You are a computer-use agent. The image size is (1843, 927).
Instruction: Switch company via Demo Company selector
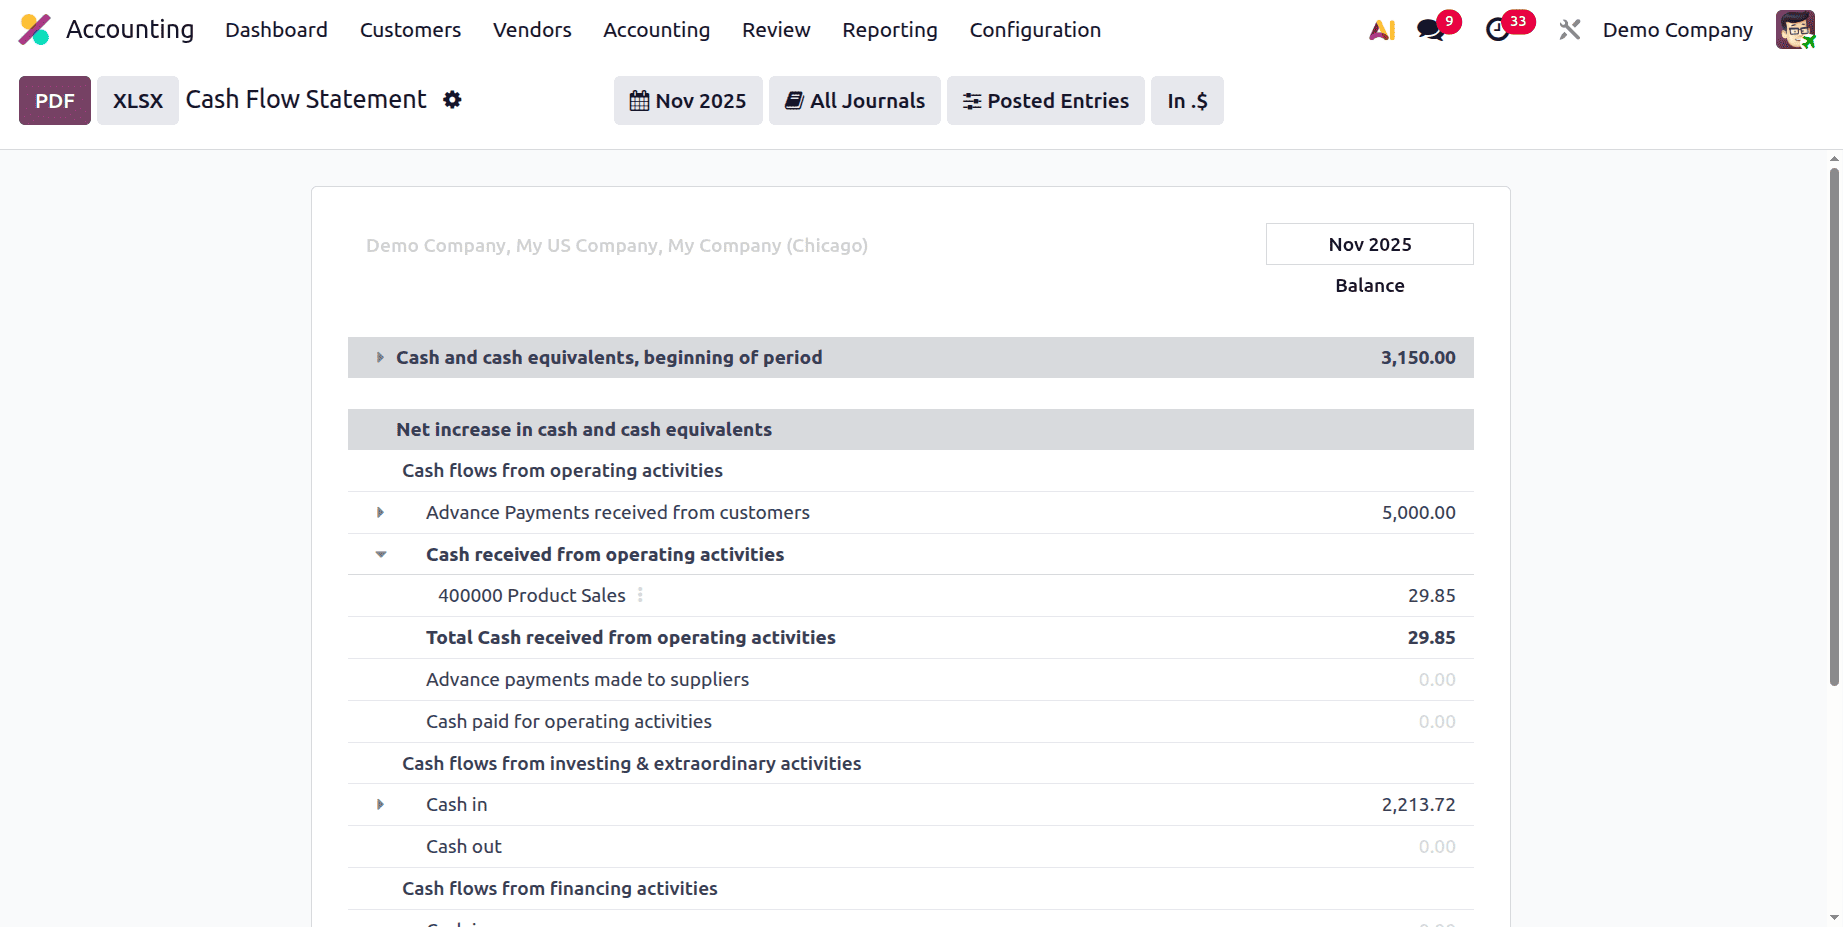pos(1678,30)
